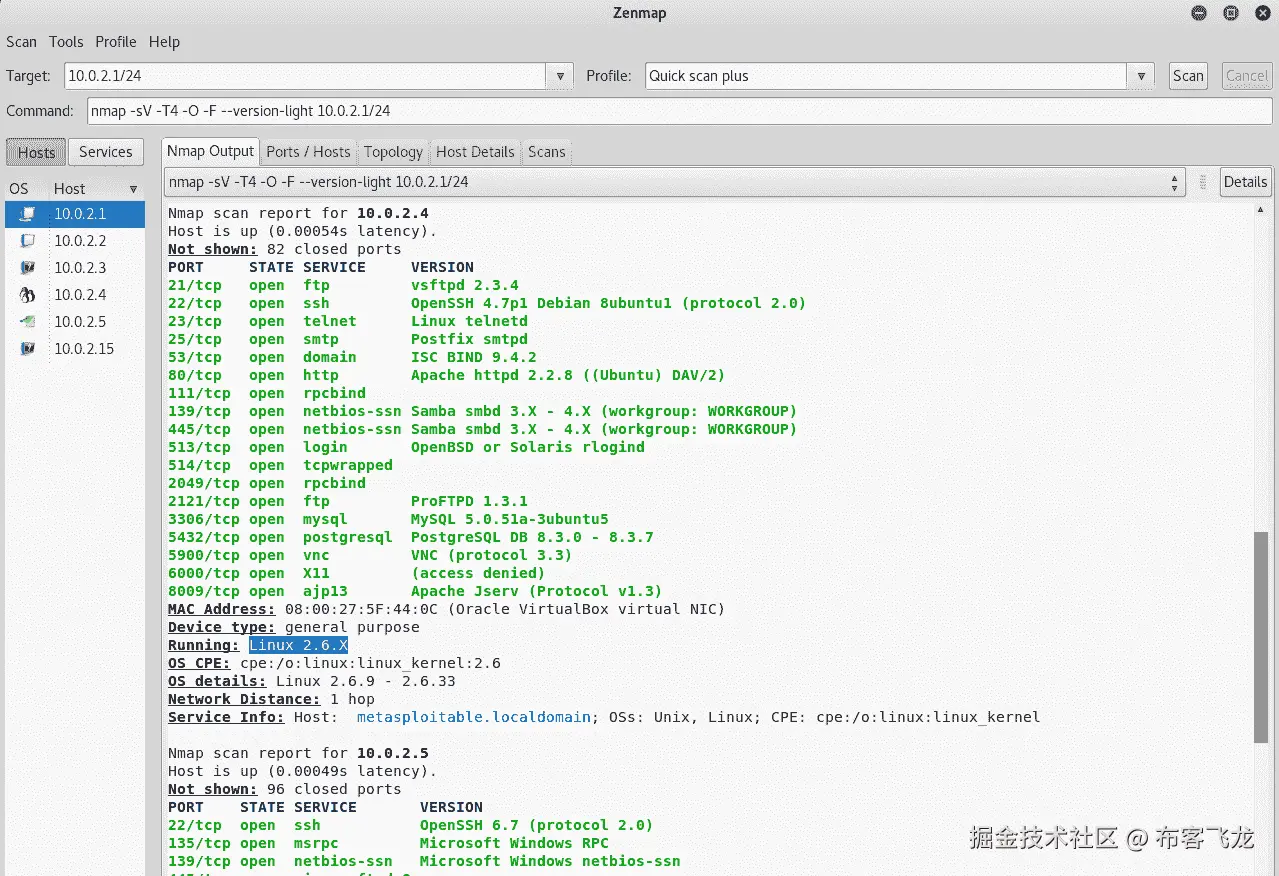Click the output pane vertical scrollbar thumb
This screenshot has width=1279, height=876.
click(1261, 637)
